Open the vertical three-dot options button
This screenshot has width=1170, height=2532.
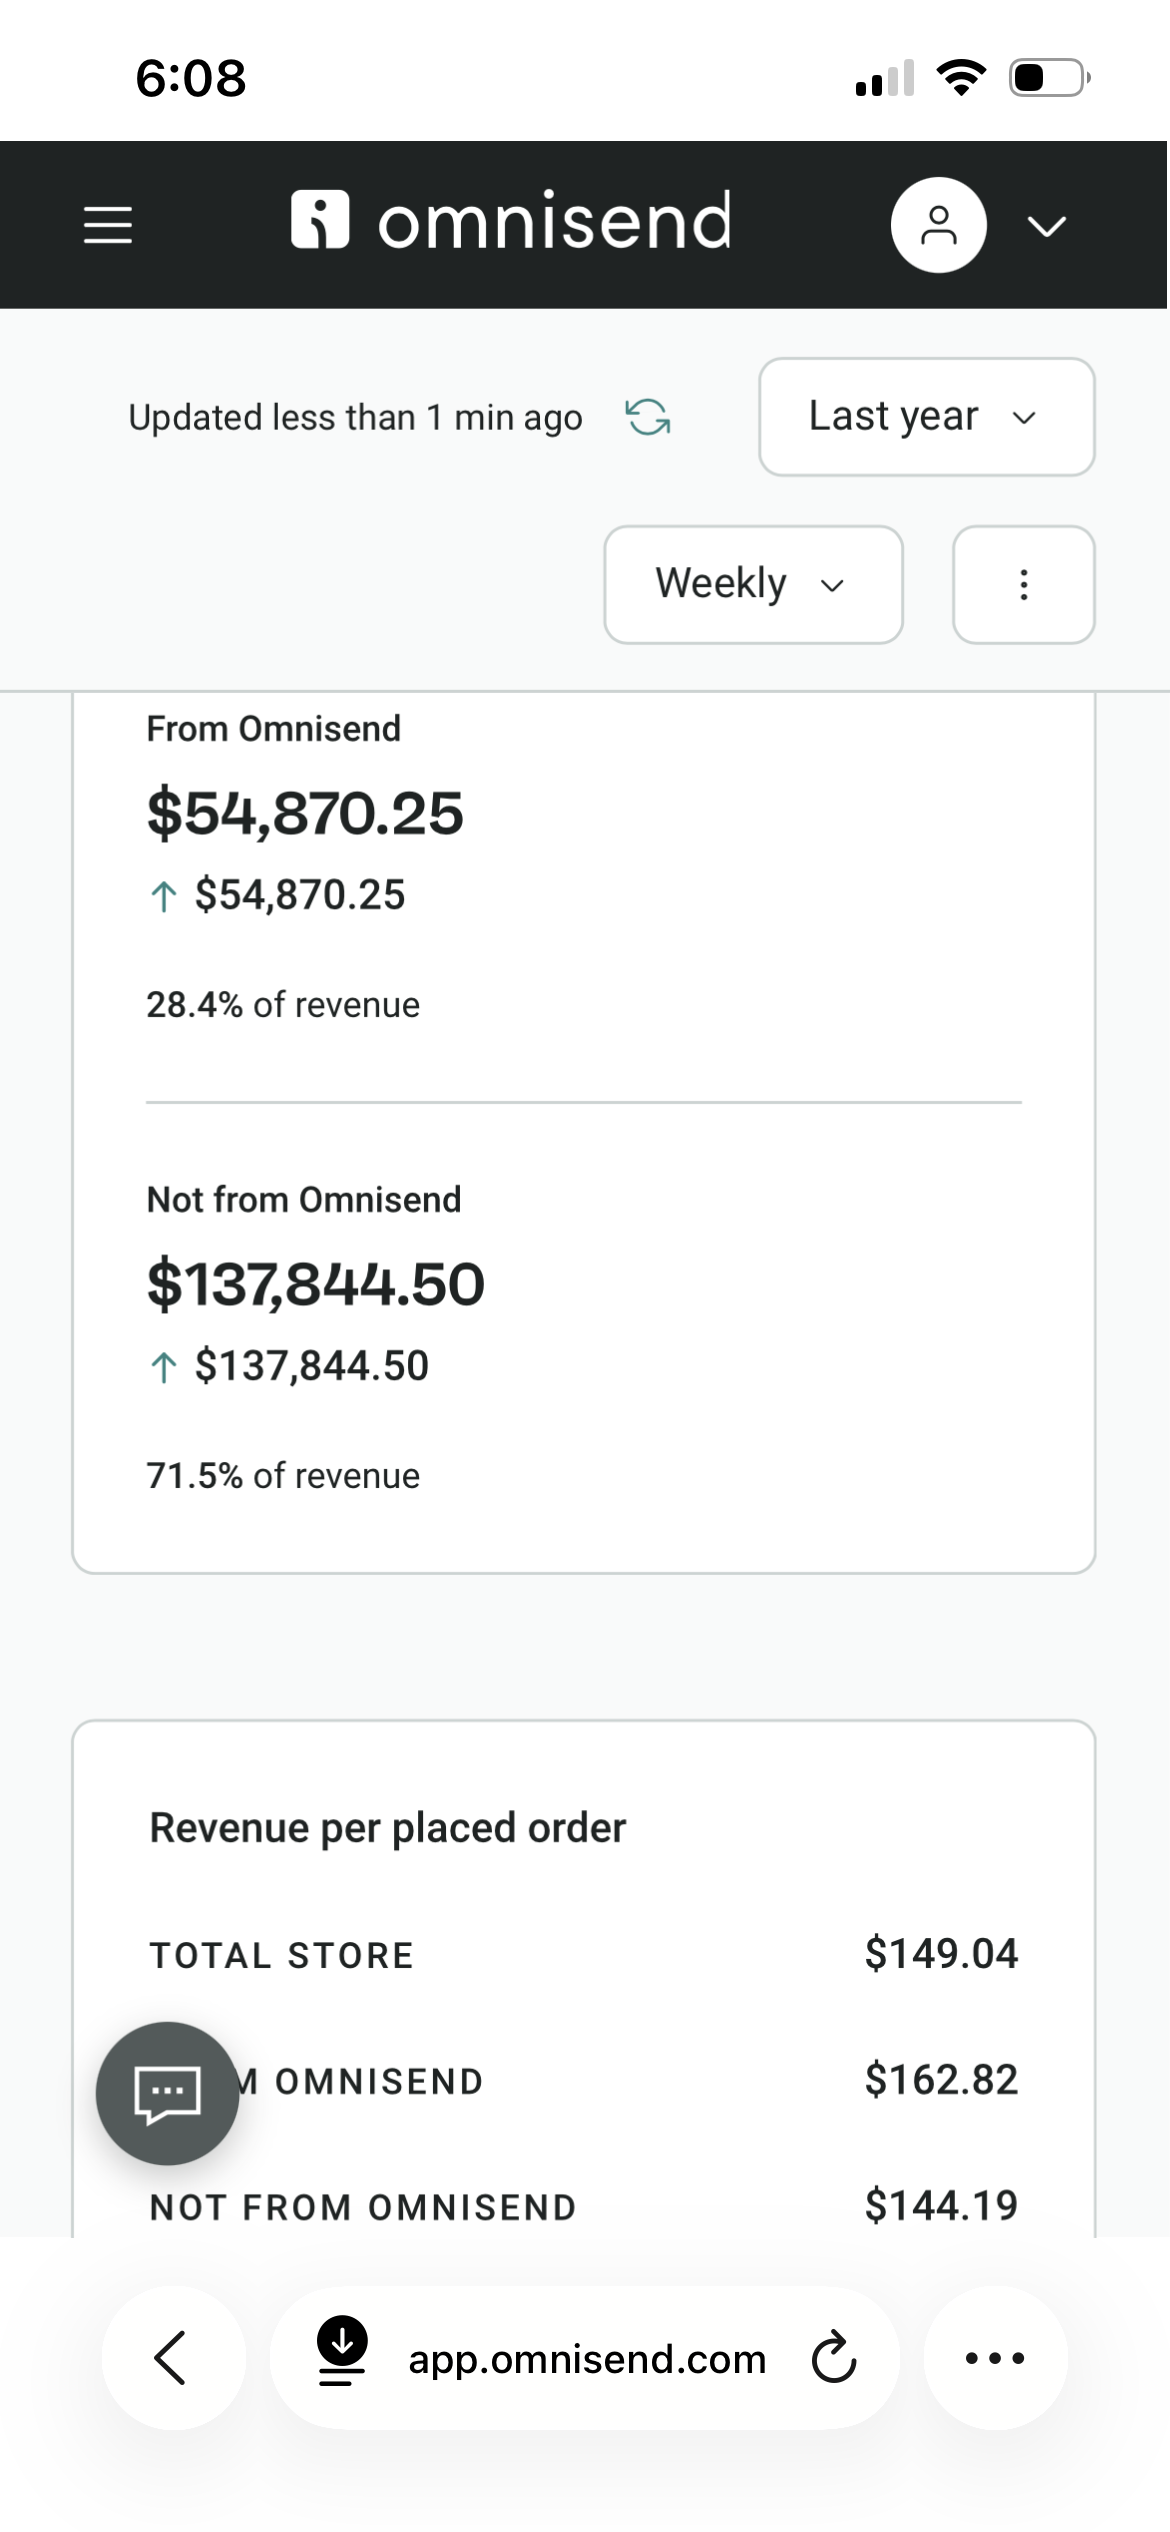click(x=1023, y=585)
